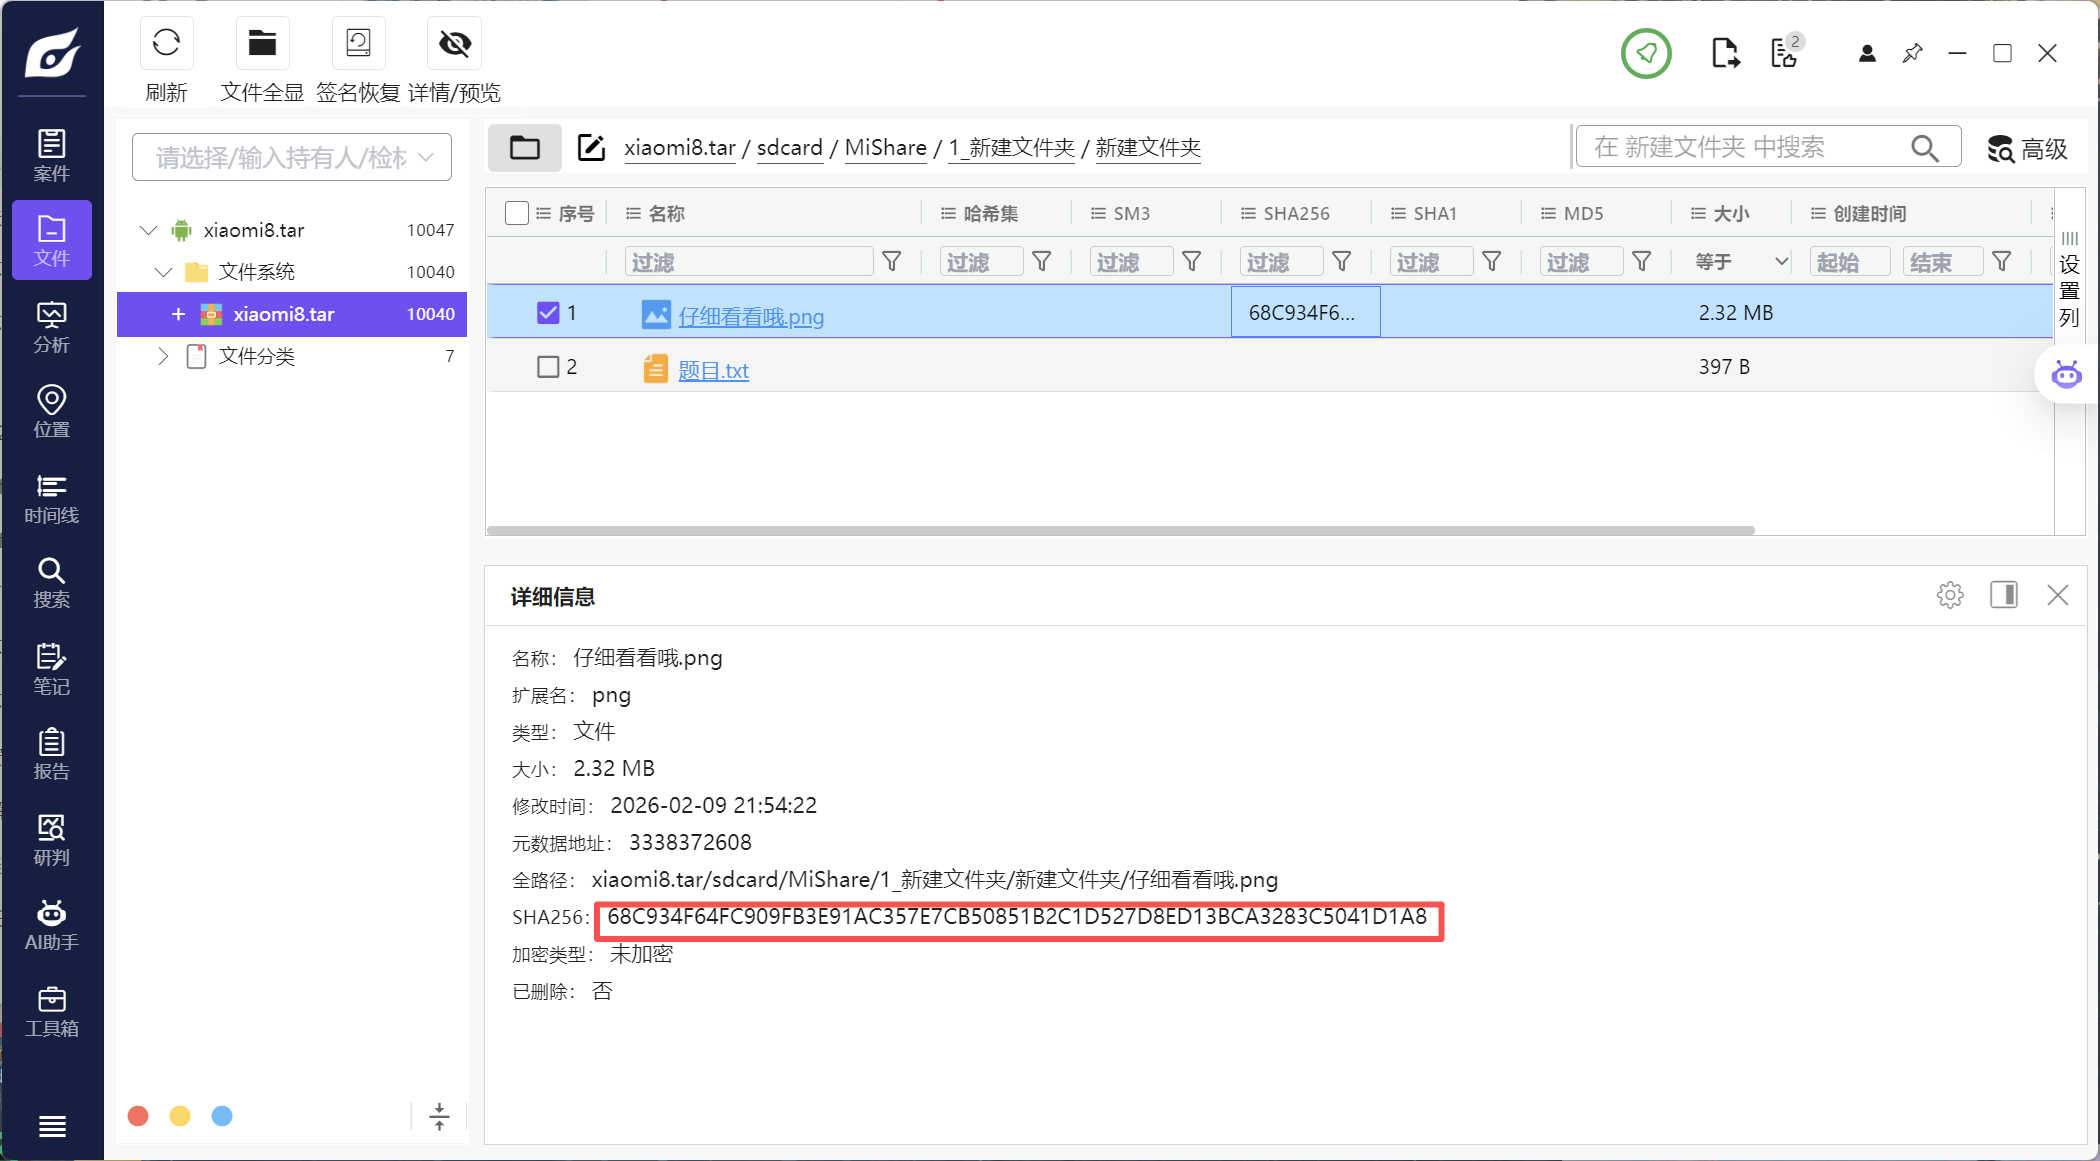Click the edit path pencil icon
The image size is (2100, 1161).
pyautogui.click(x=592, y=148)
